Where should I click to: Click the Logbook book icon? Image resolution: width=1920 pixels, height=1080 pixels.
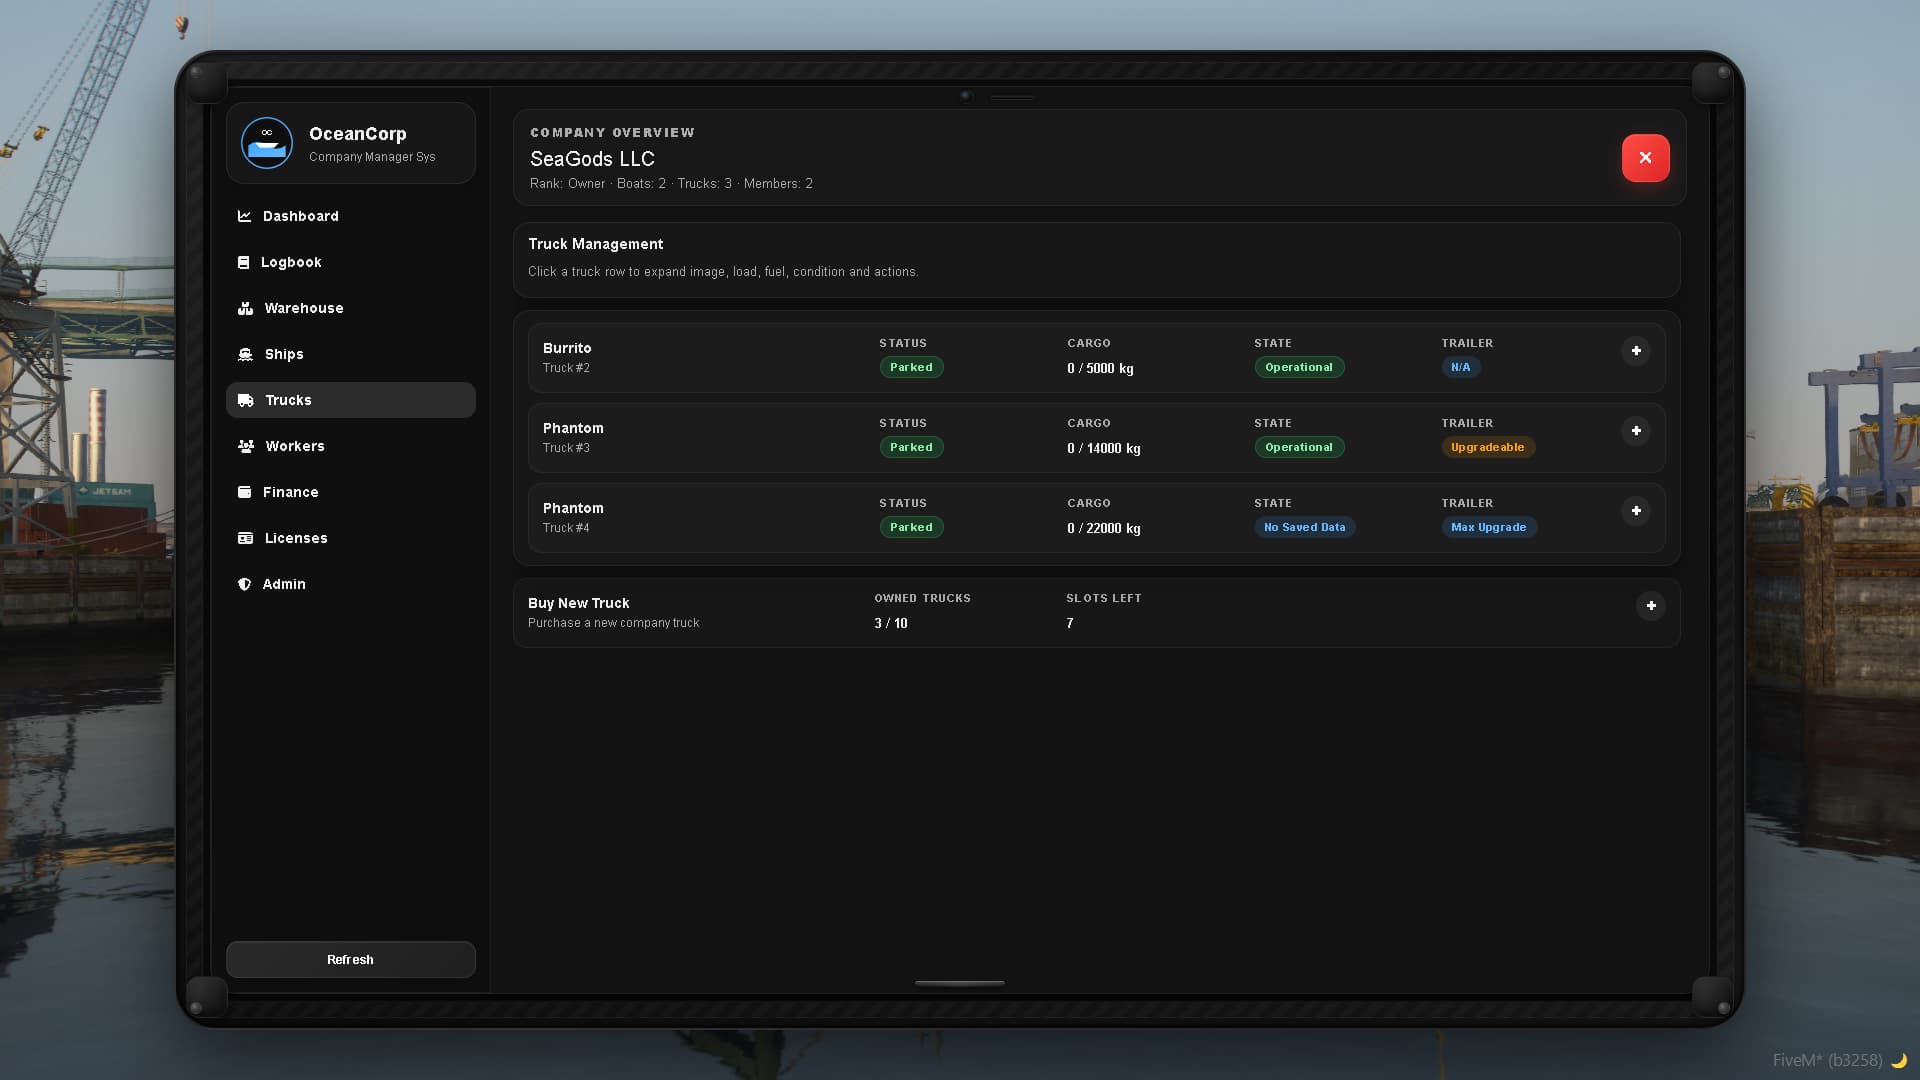[243, 262]
